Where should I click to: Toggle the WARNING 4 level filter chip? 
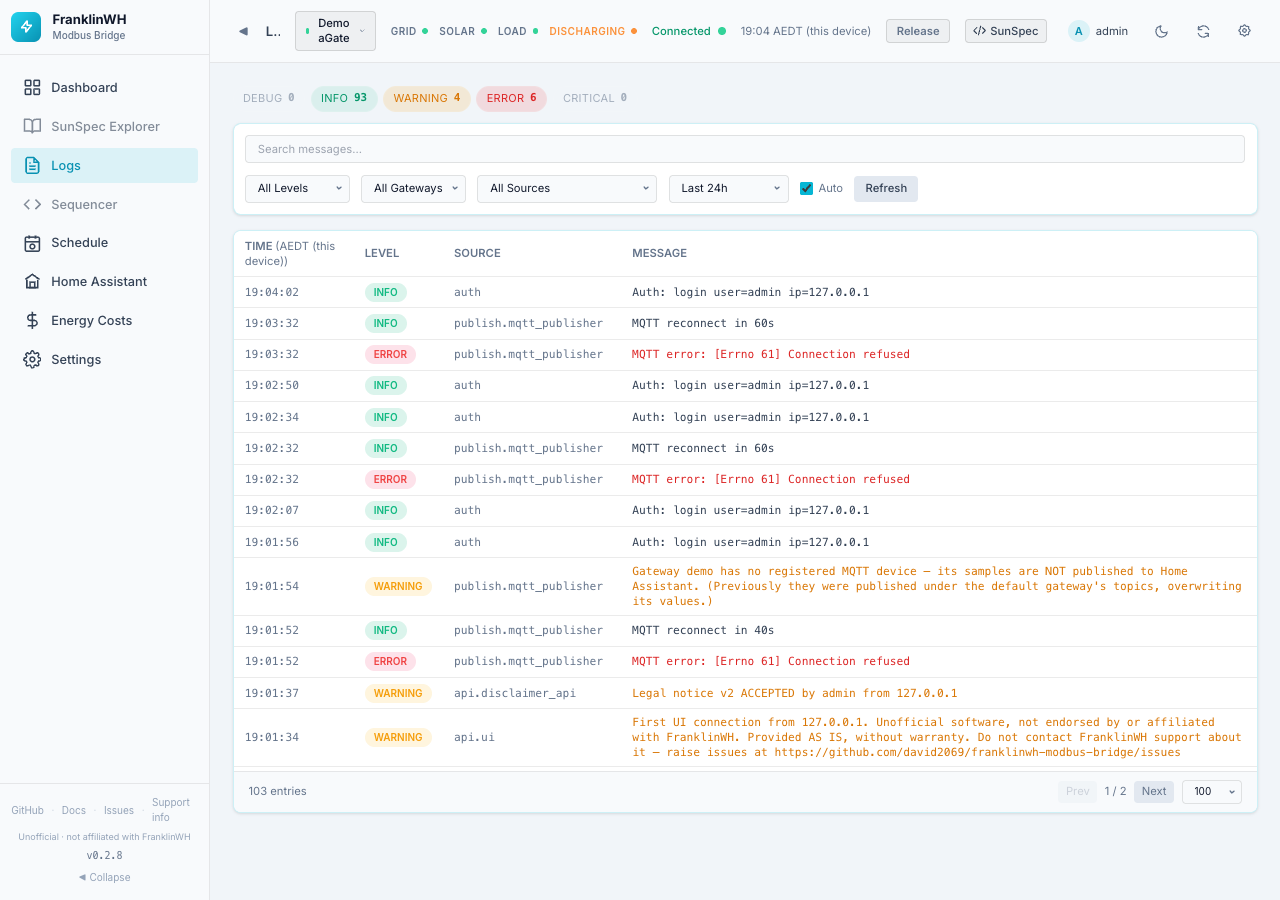pos(427,98)
